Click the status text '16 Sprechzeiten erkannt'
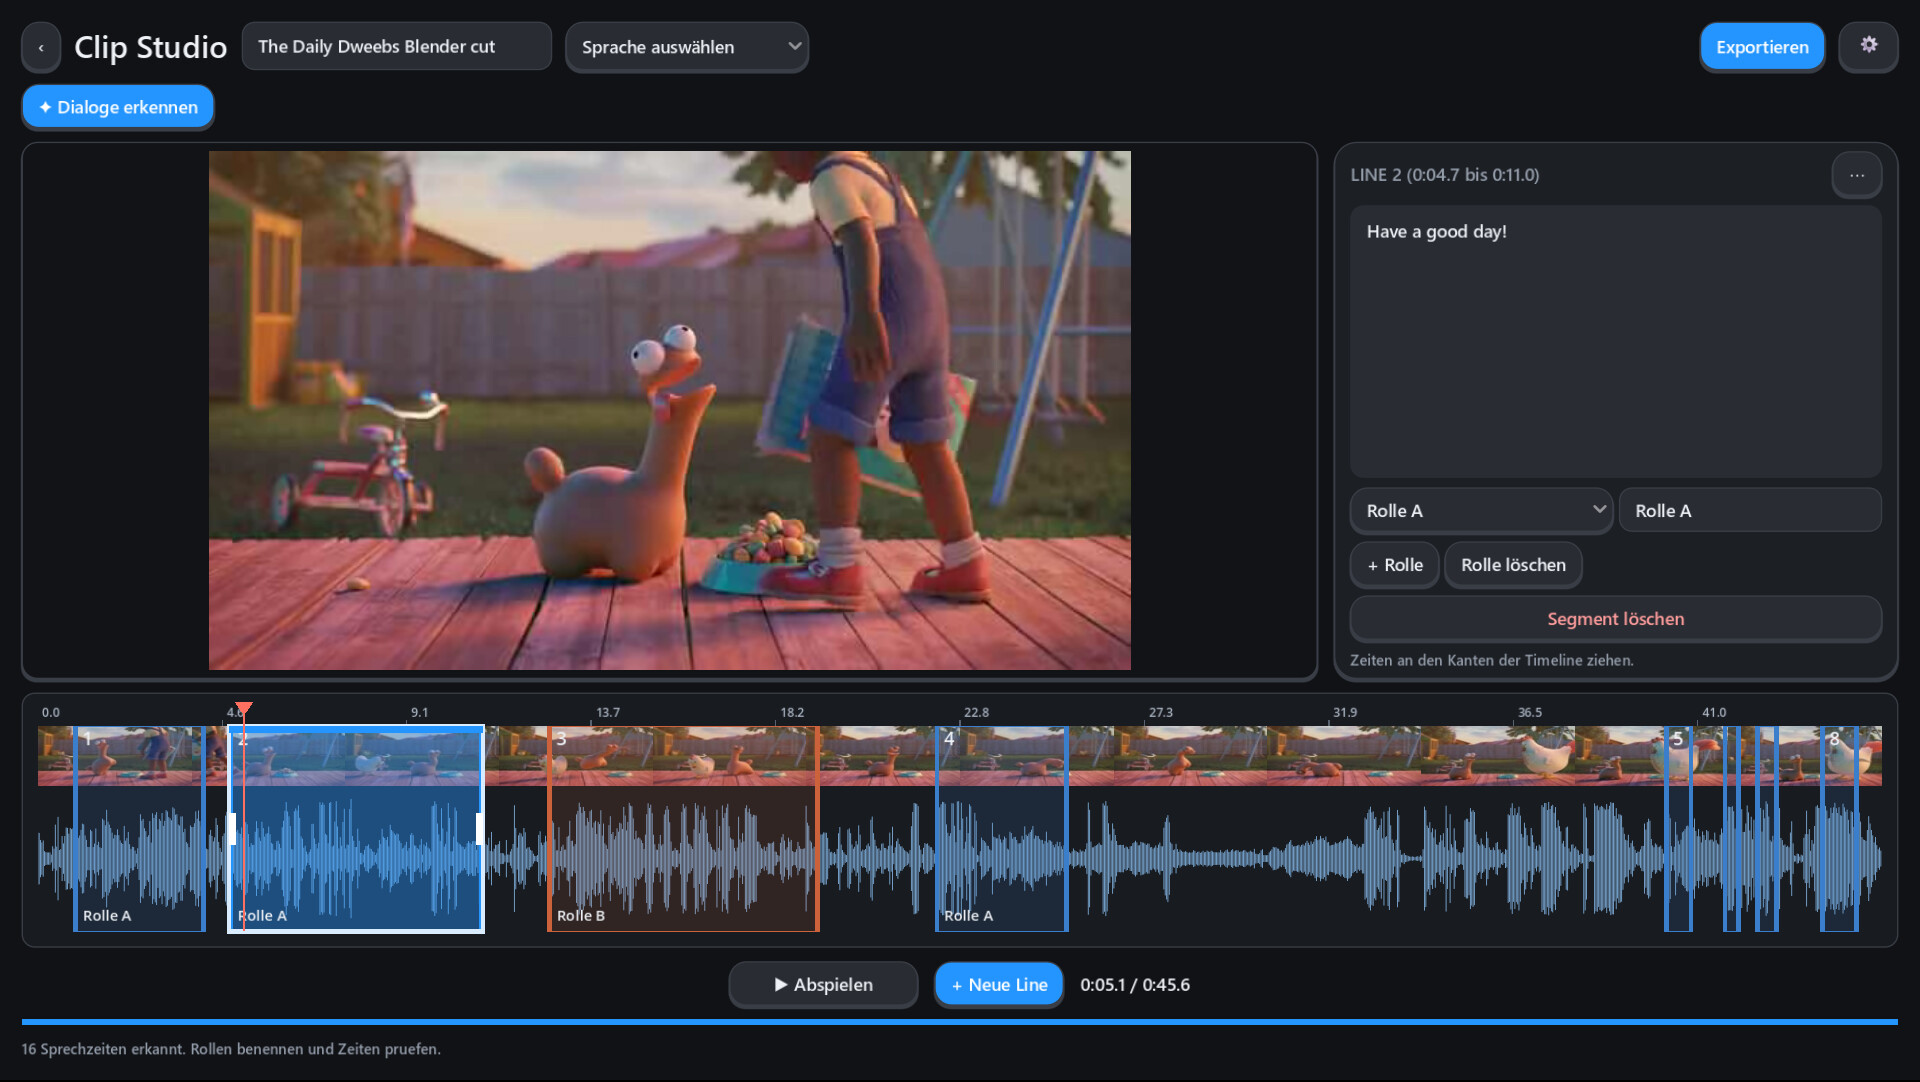 point(104,1049)
